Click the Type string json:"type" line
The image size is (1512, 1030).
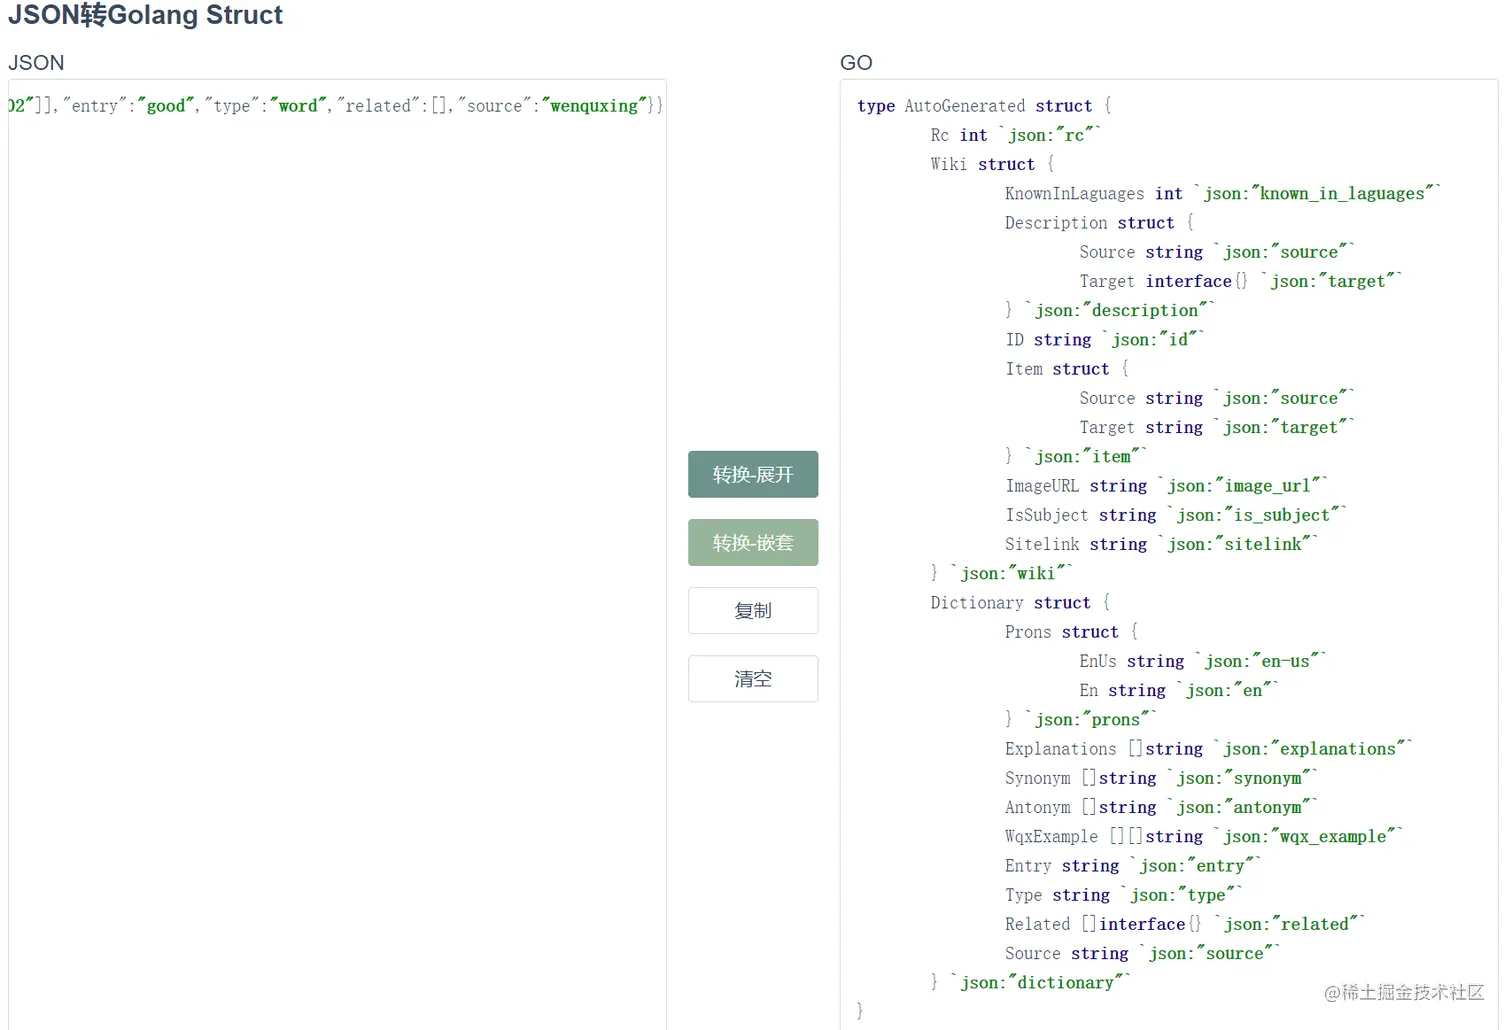coord(1124,894)
